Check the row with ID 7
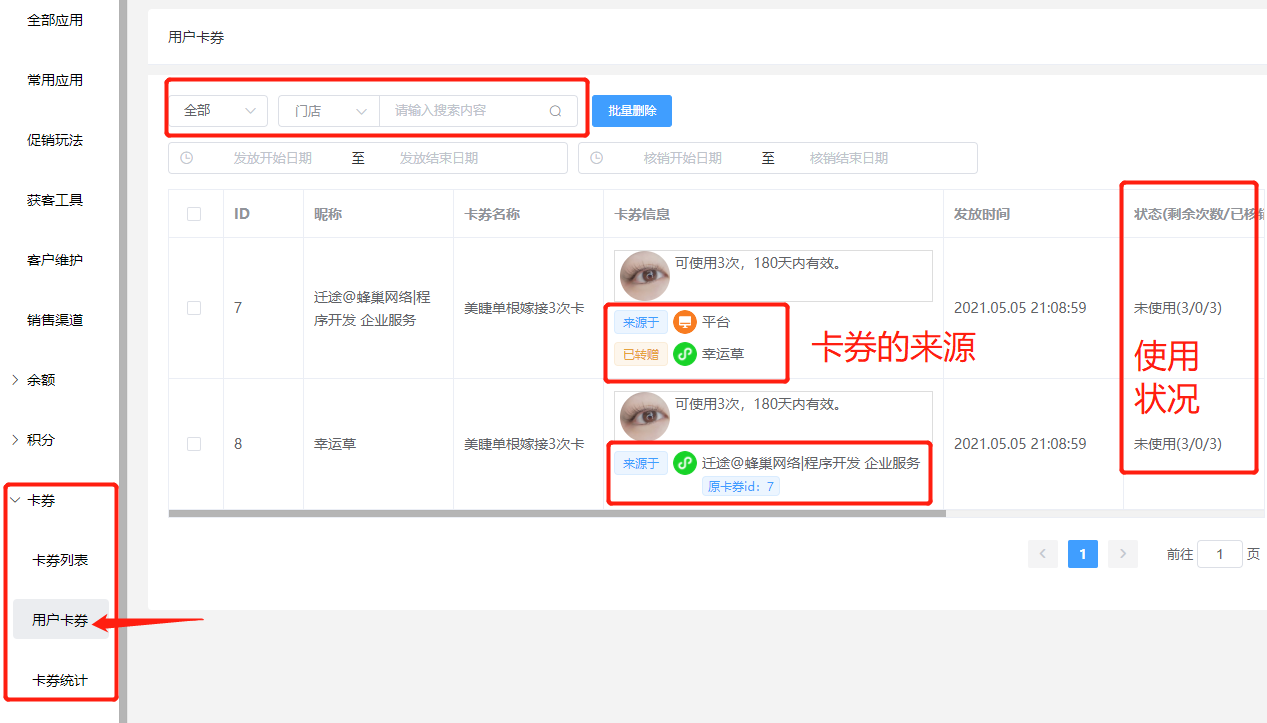Screen dimensions: 1267x723 [x=194, y=308]
